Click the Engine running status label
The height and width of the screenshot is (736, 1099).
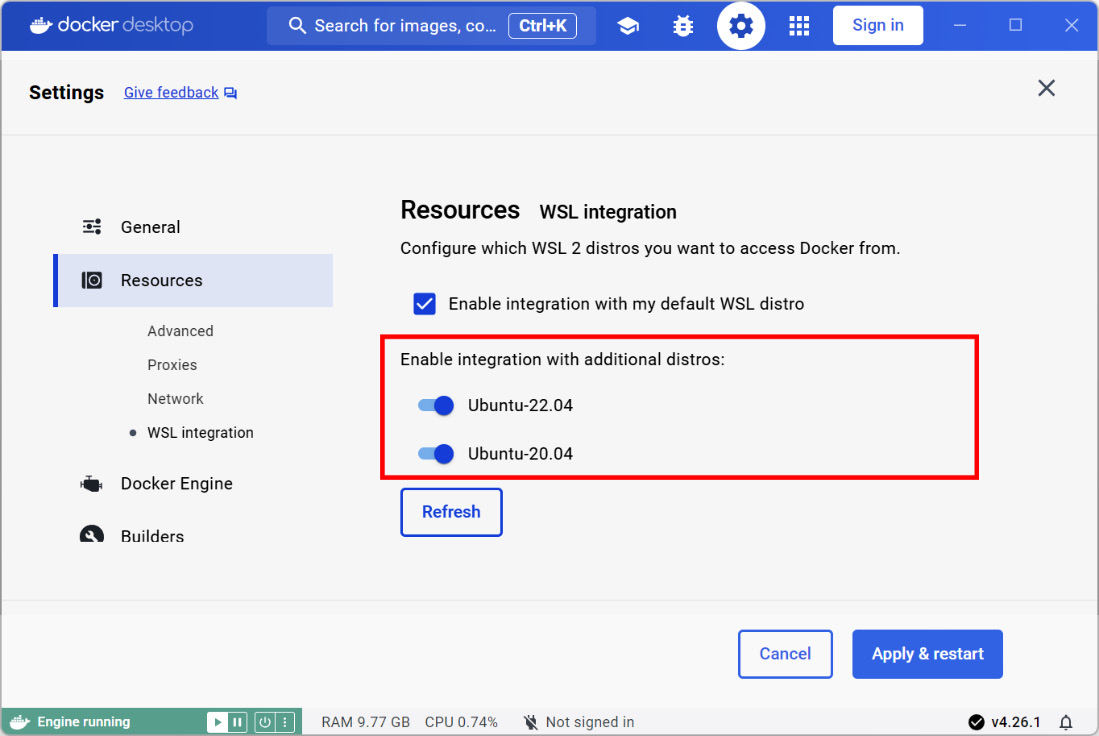pos(83,722)
